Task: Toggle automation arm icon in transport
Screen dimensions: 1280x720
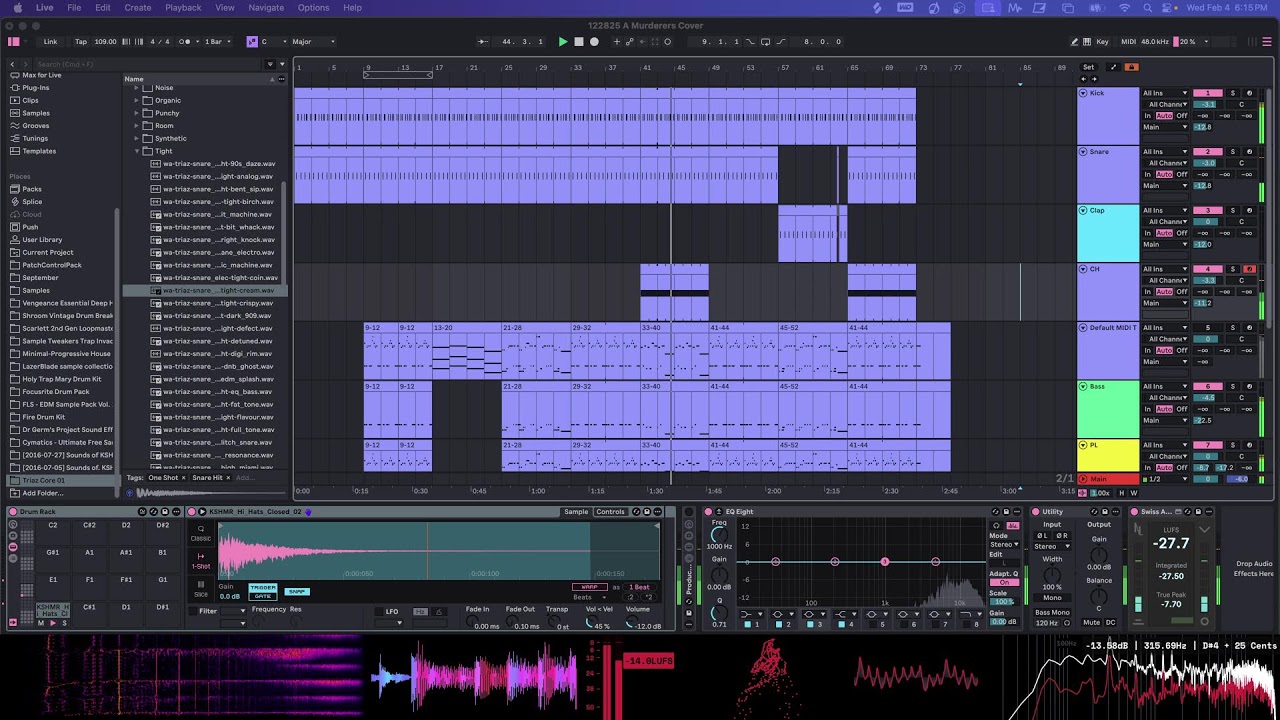Action: (x=629, y=42)
